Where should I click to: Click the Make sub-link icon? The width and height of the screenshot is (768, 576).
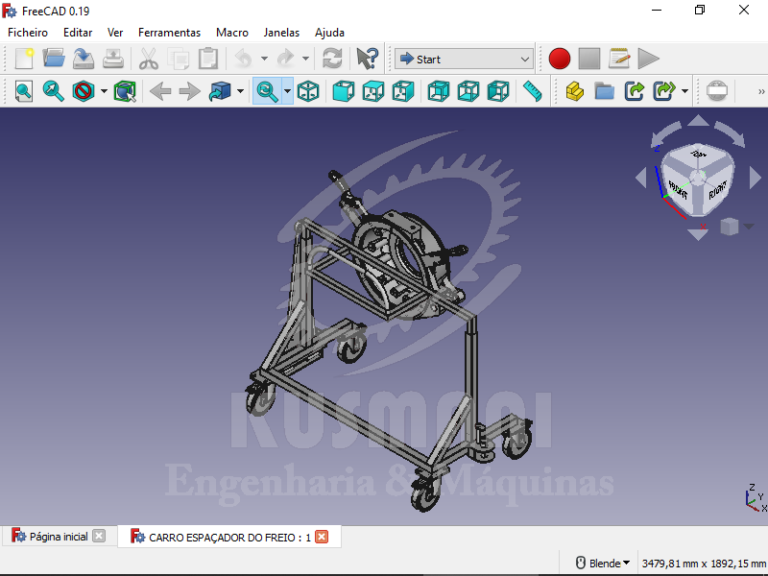tap(664, 91)
